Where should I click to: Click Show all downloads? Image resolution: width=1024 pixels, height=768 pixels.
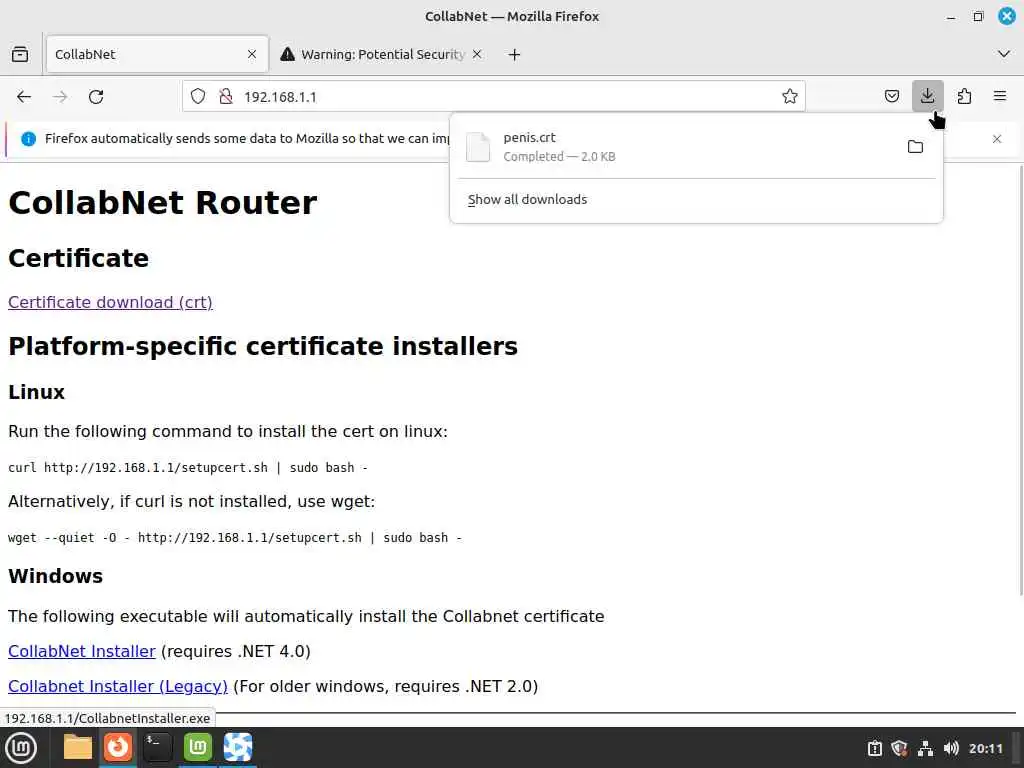(528, 200)
